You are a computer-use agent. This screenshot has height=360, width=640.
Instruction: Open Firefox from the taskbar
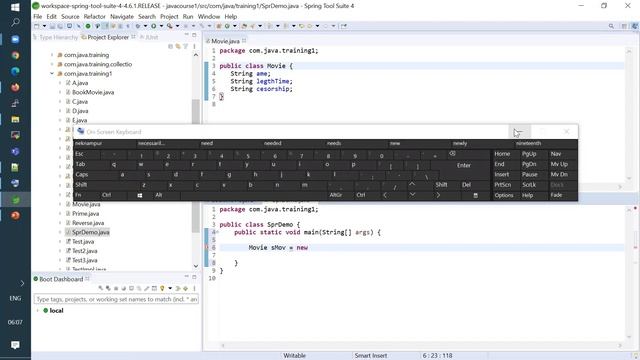(15, 87)
